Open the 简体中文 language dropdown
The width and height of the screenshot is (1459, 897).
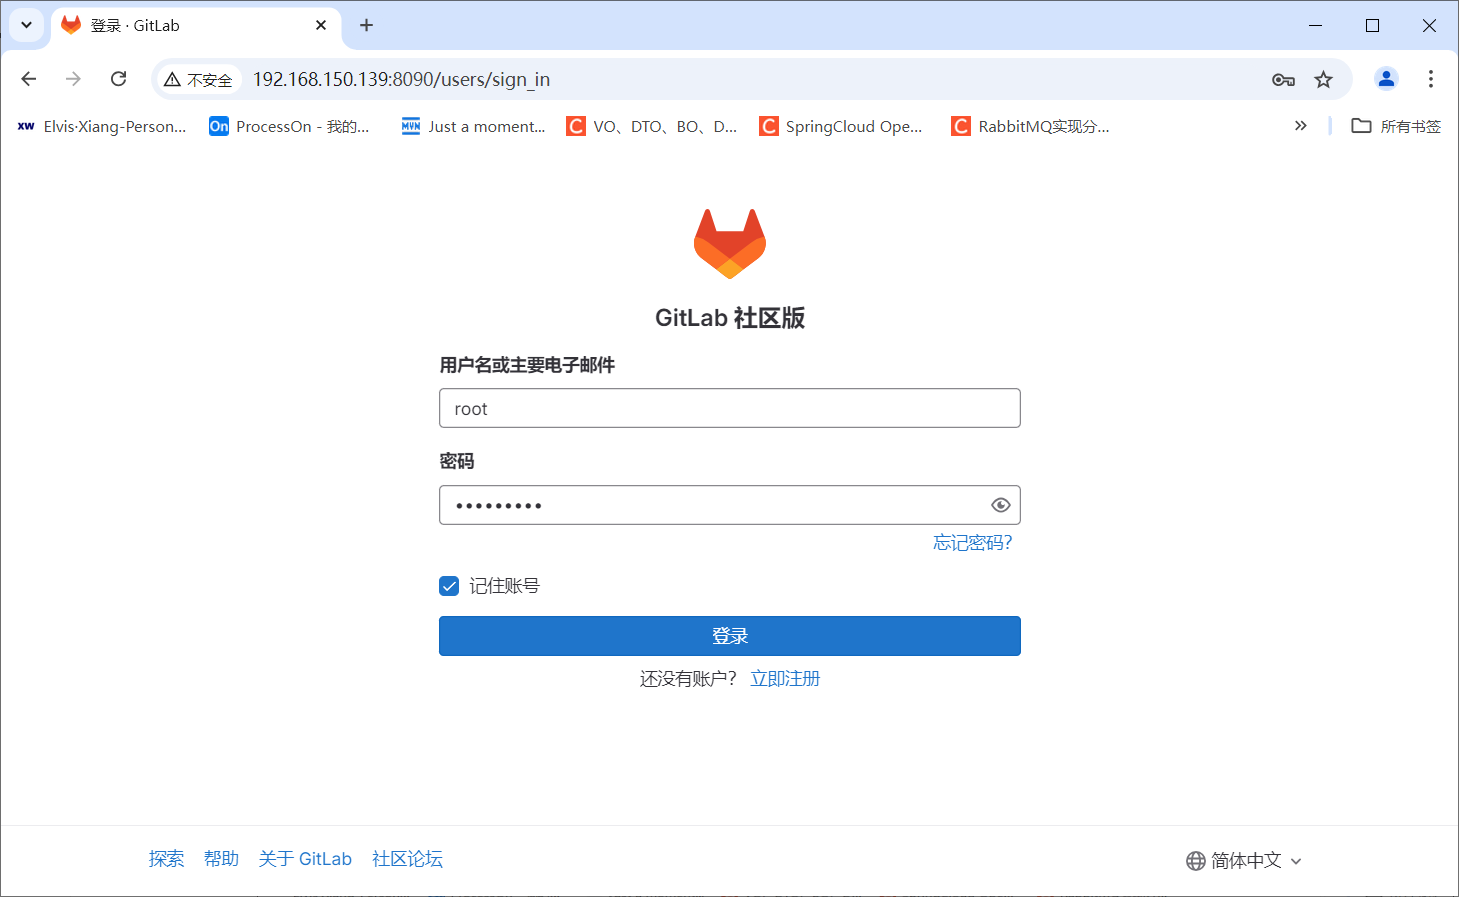[x=1244, y=861]
